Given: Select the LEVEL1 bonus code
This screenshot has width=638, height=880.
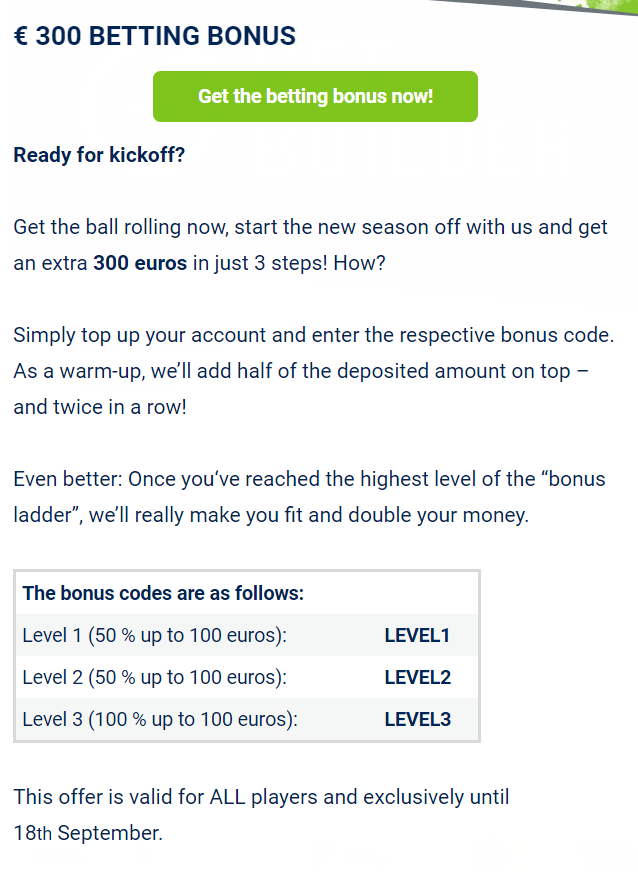Looking at the screenshot, I should coord(417,635).
